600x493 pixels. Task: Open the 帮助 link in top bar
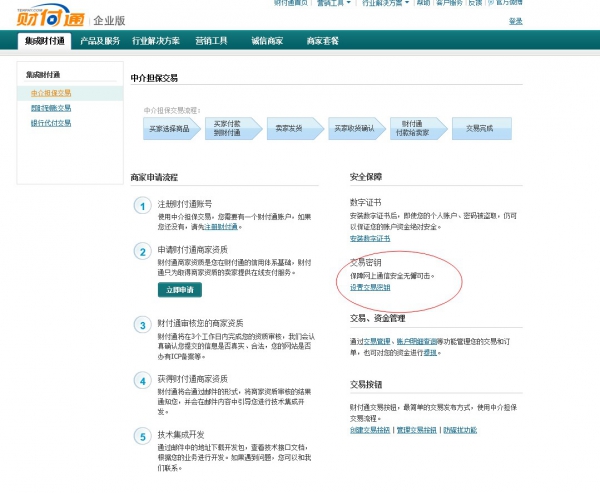[x=423, y=3]
